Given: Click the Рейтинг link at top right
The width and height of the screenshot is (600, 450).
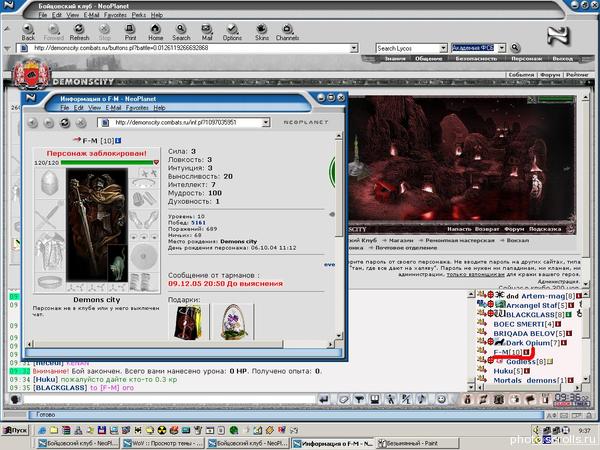Looking at the screenshot, I should (577, 75).
